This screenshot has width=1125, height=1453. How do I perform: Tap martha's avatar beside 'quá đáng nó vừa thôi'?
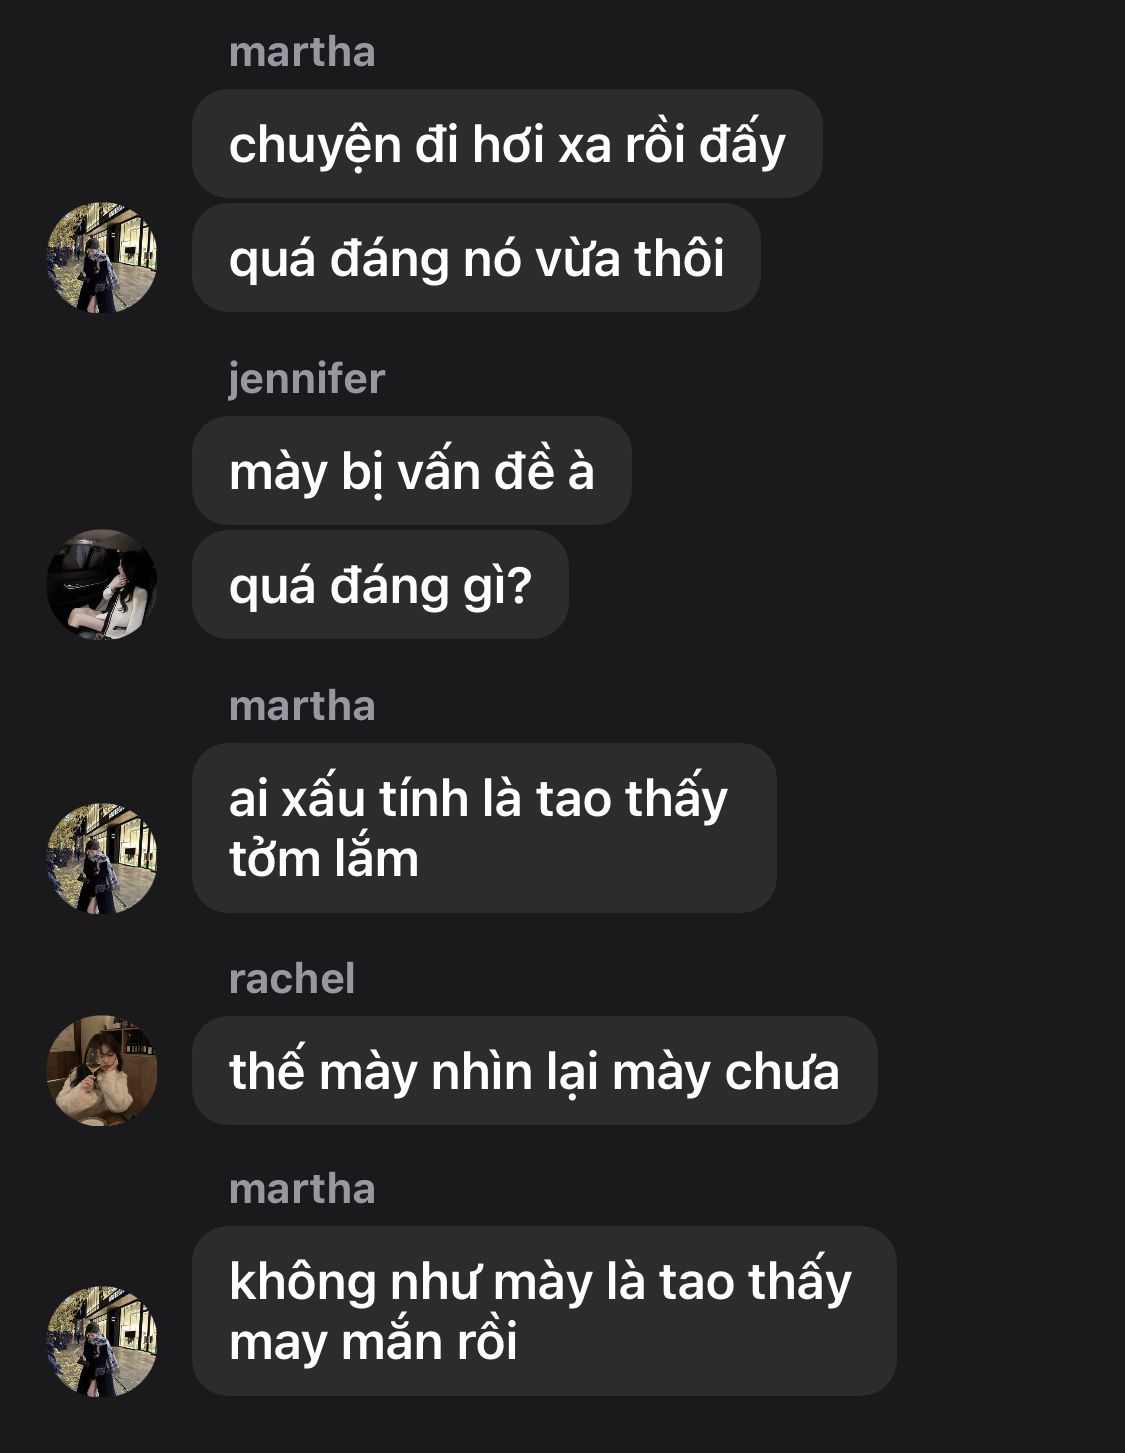pyautogui.click(x=102, y=258)
